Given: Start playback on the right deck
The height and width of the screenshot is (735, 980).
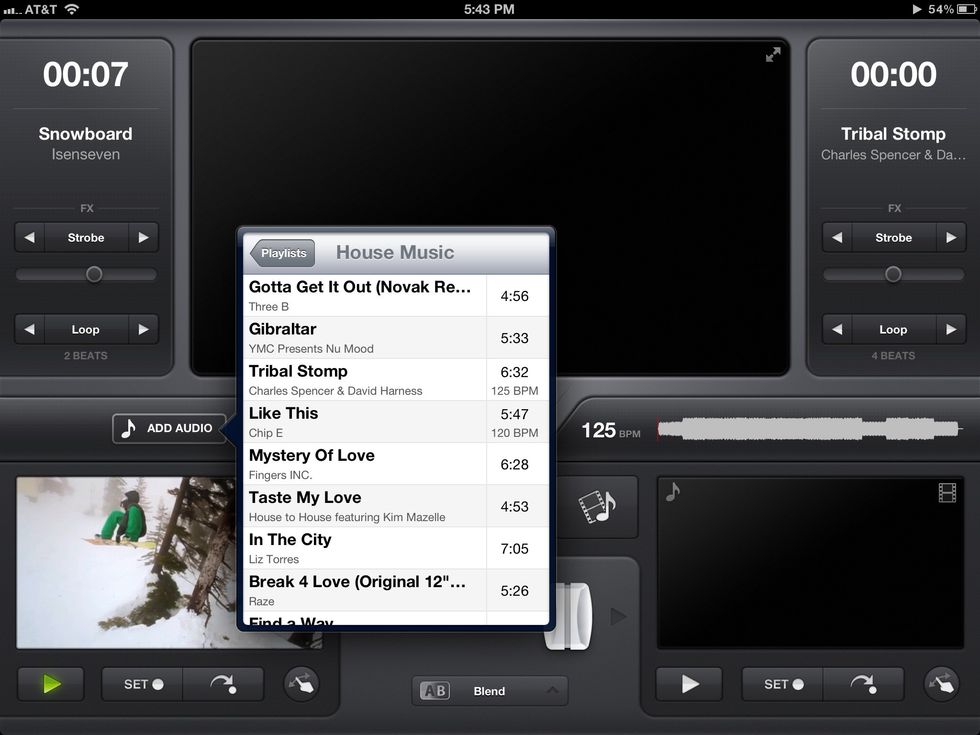Looking at the screenshot, I should pos(689,684).
